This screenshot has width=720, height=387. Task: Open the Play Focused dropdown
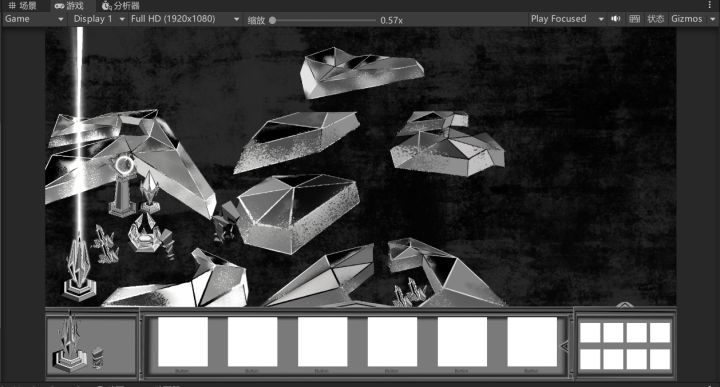pyautogui.click(x=567, y=19)
